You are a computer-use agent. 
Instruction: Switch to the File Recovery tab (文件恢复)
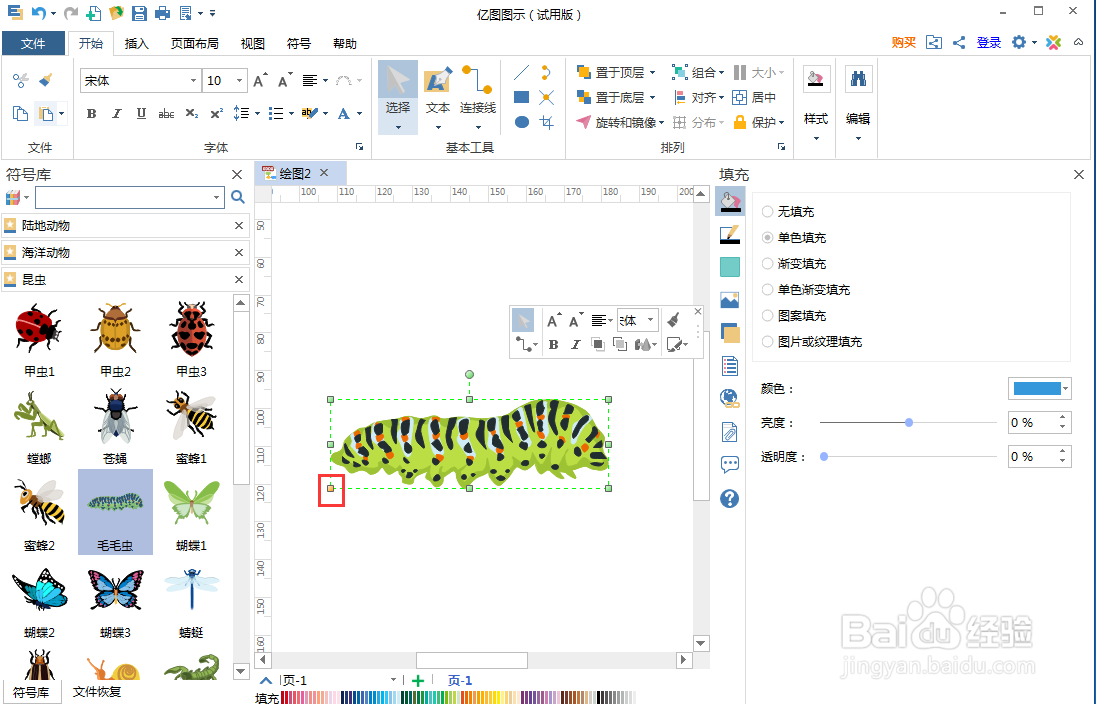click(x=97, y=691)
